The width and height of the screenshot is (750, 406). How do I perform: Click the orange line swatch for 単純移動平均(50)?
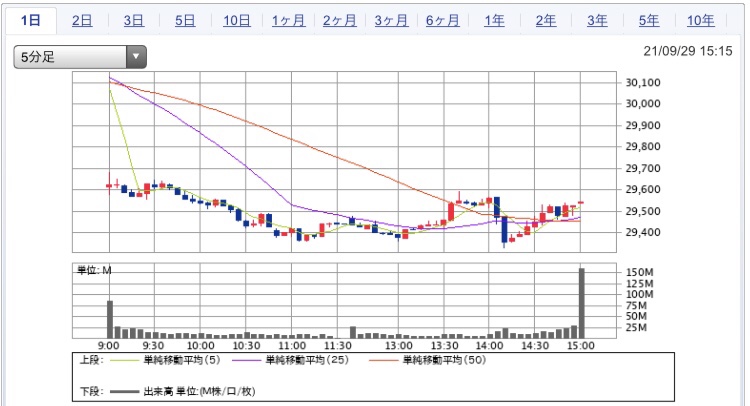pos(384,361)
